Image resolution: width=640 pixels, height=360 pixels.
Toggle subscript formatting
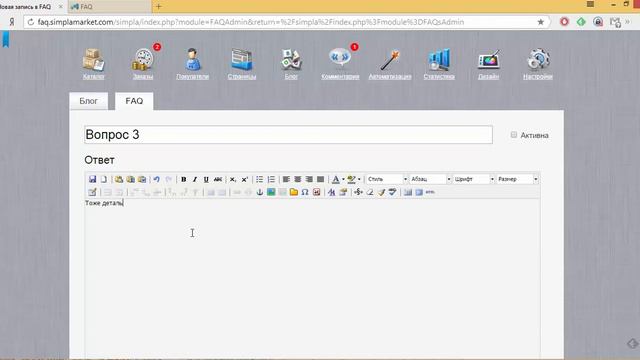click(233, 179)
